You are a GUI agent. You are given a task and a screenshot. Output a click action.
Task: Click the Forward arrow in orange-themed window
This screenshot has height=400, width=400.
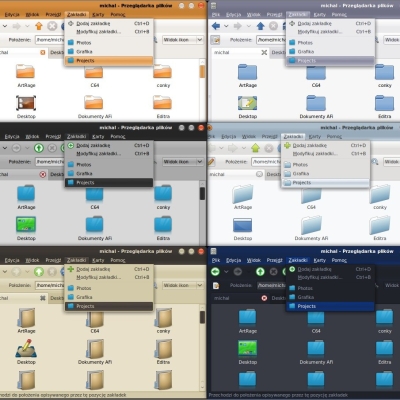16,26
